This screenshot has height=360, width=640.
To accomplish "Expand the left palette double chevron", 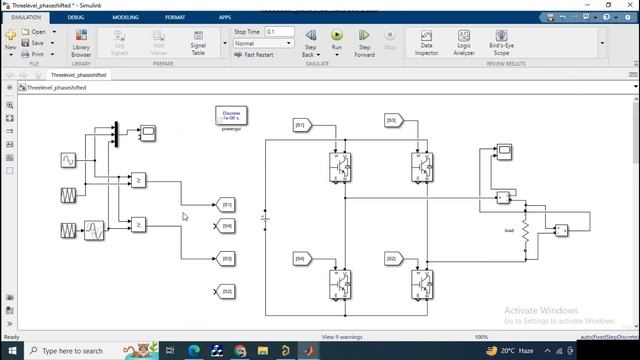I will click(10, 324).
